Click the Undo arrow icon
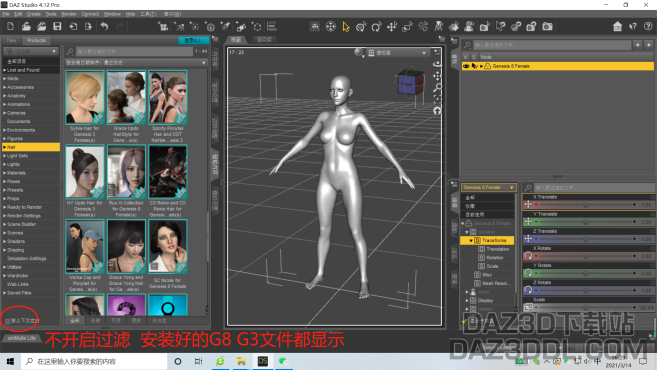This screenshot has height=370, width=657. click(x=104, y=26)
